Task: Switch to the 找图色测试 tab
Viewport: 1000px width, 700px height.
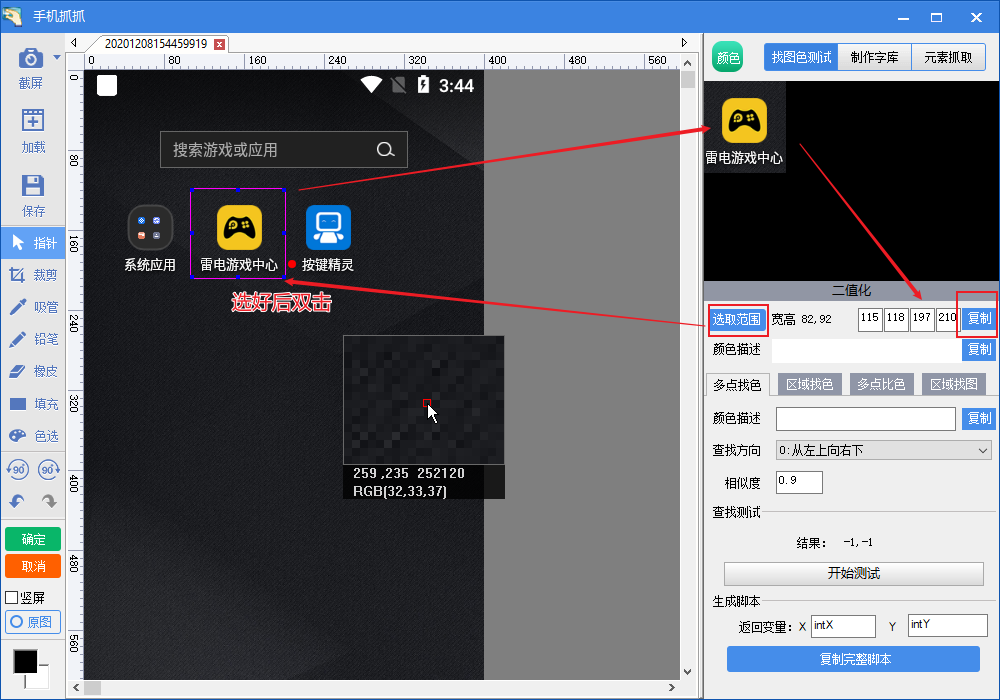Action: [x=801, y=57]
